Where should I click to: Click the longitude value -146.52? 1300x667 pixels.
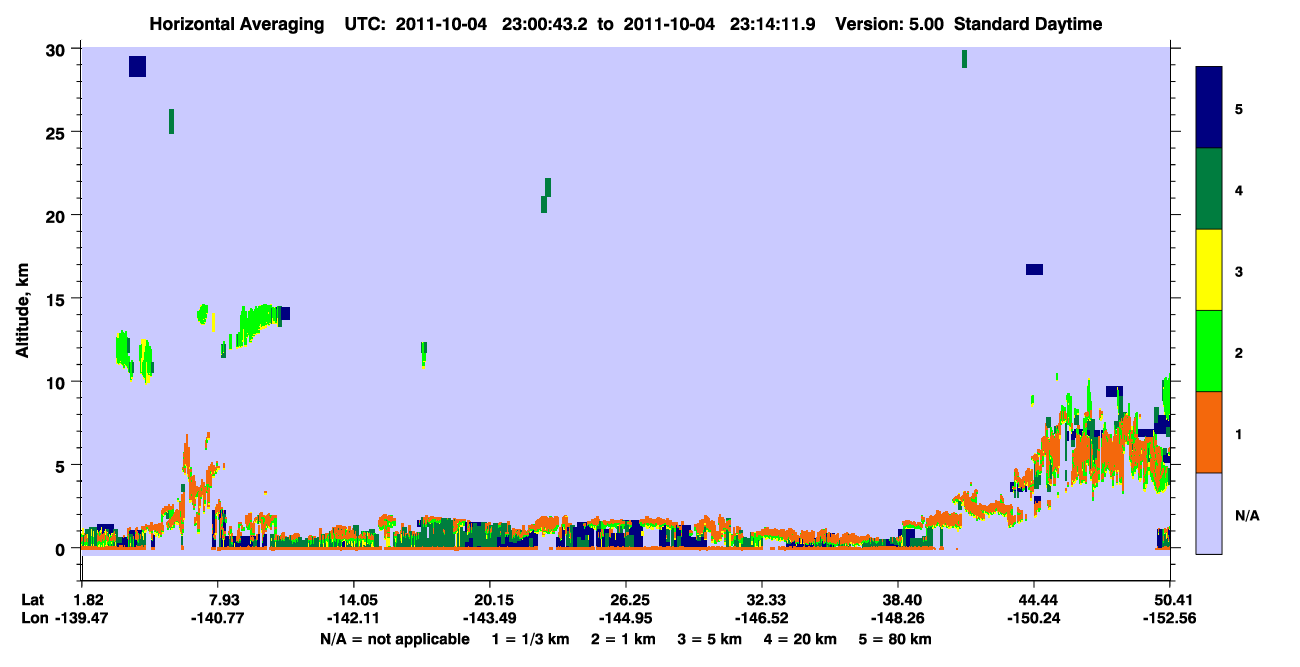pos(762,619)
